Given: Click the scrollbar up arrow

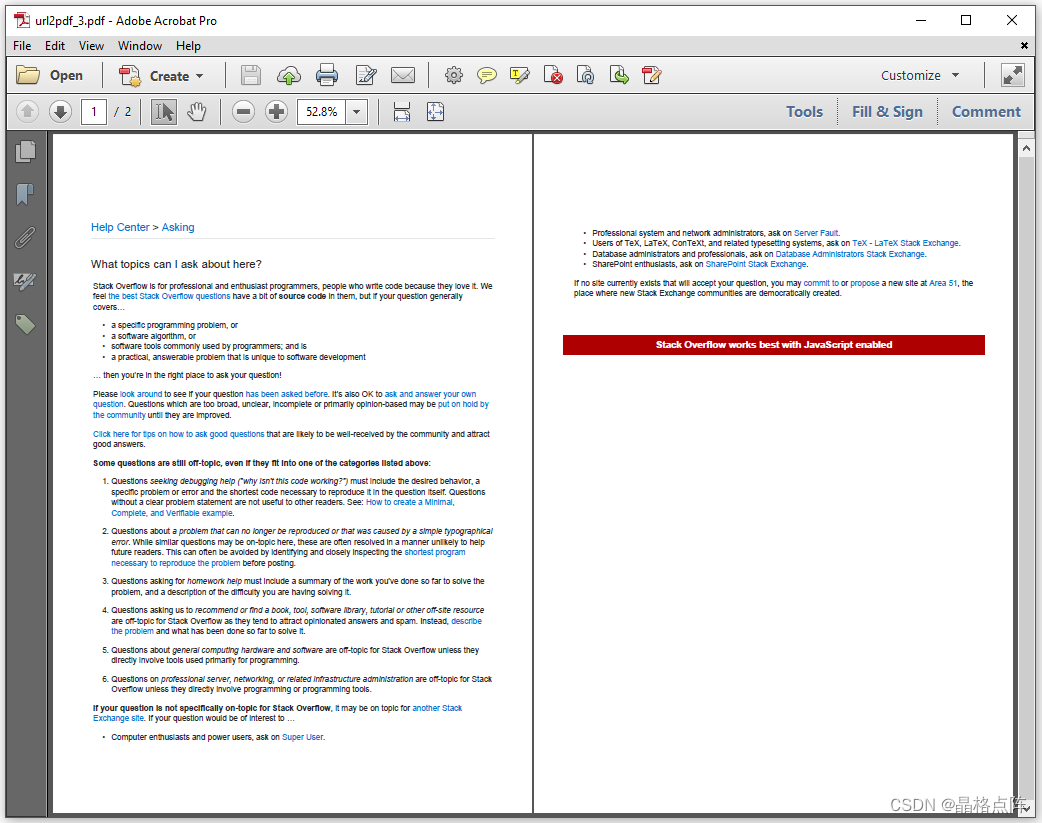Looking at the screenshot, I should [x=1026, y=149].
